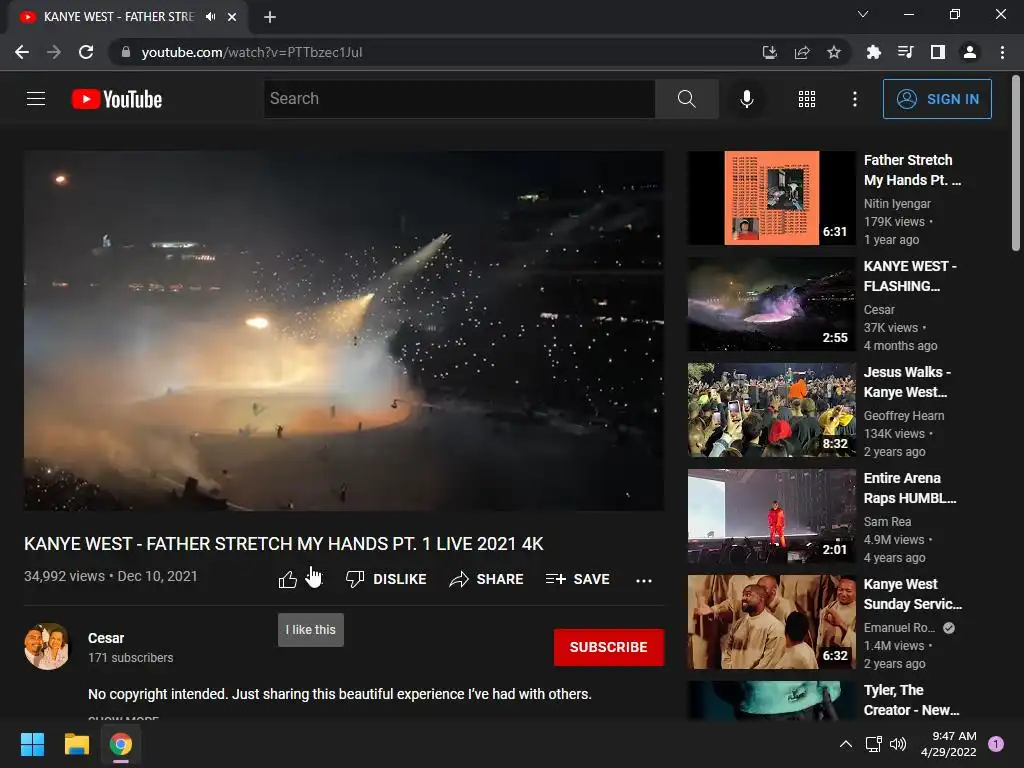Screen dimensions: 1024x768
Task: Click title 'KANYE WEST - FLASHING...'
Action: click(x=910, y=276)
